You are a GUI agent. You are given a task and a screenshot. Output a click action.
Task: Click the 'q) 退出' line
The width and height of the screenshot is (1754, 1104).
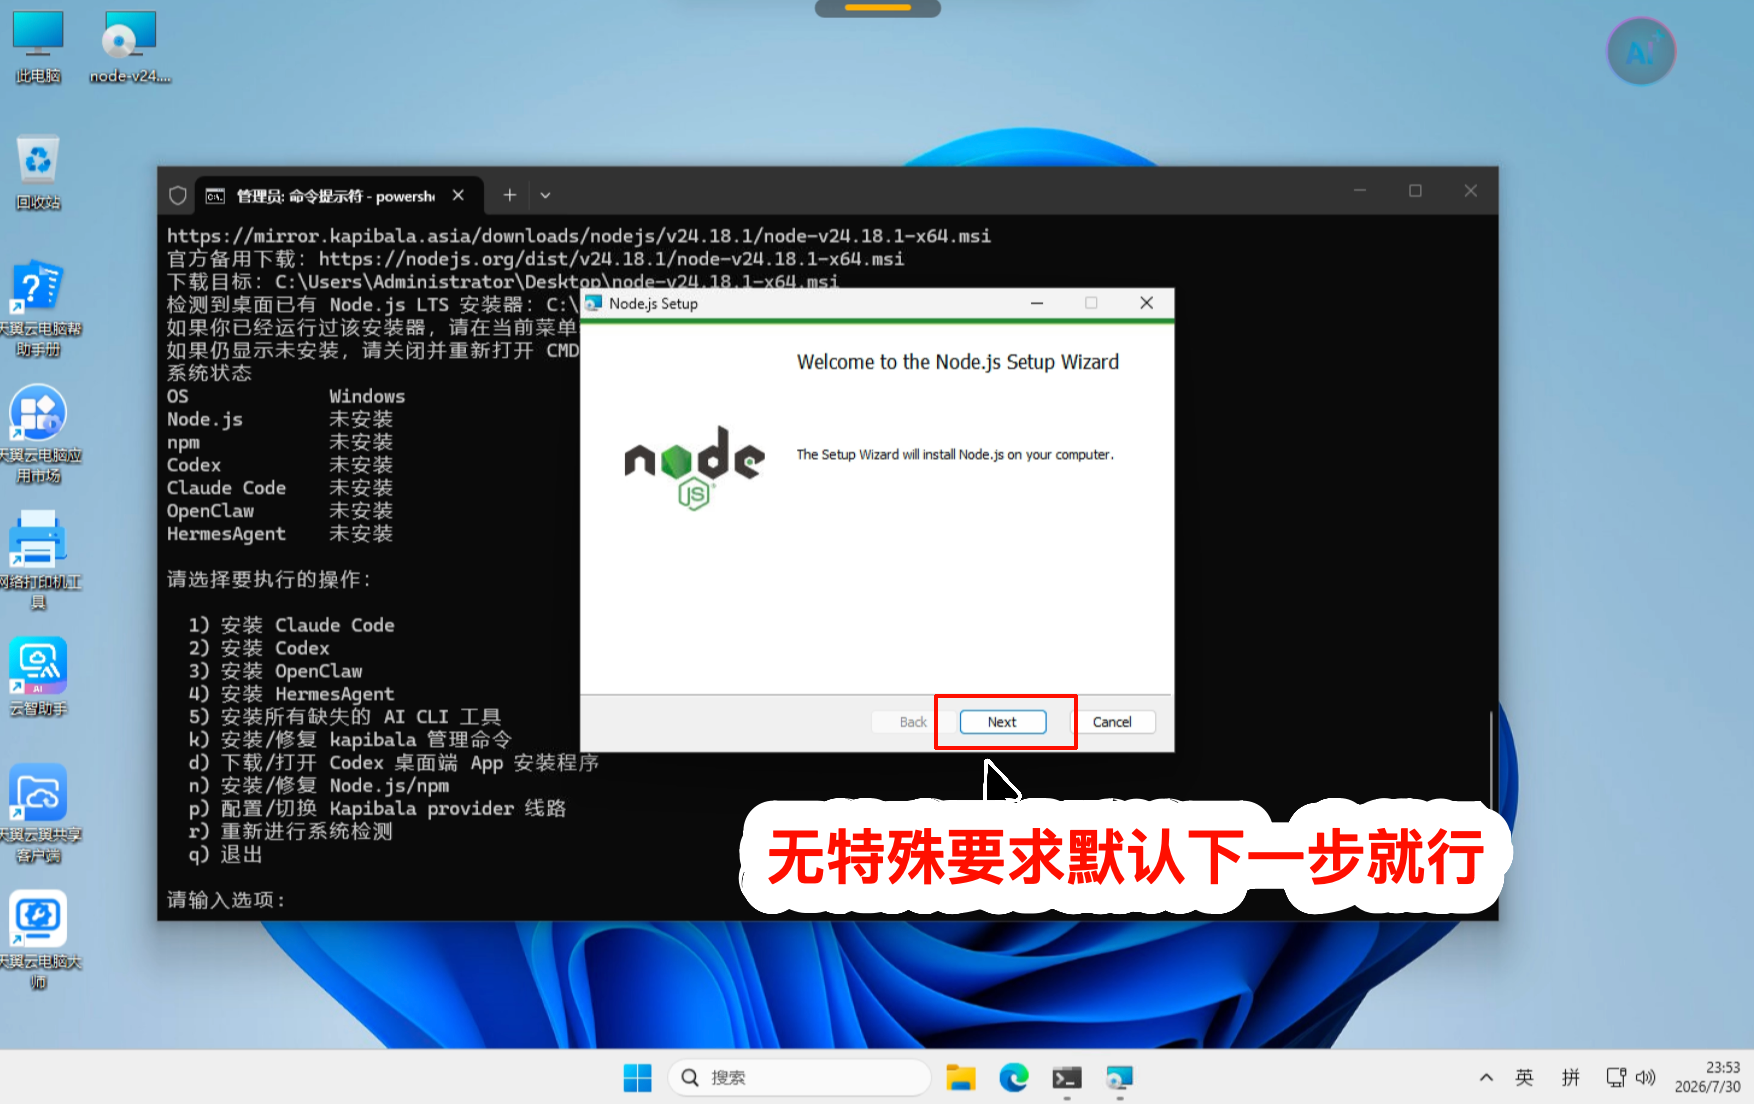coord(226,855)
